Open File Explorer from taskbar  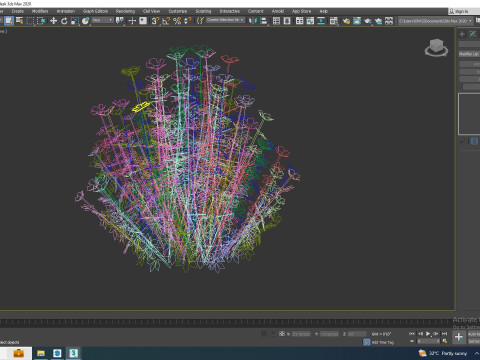pyautogui.click(x=41, y=353)
